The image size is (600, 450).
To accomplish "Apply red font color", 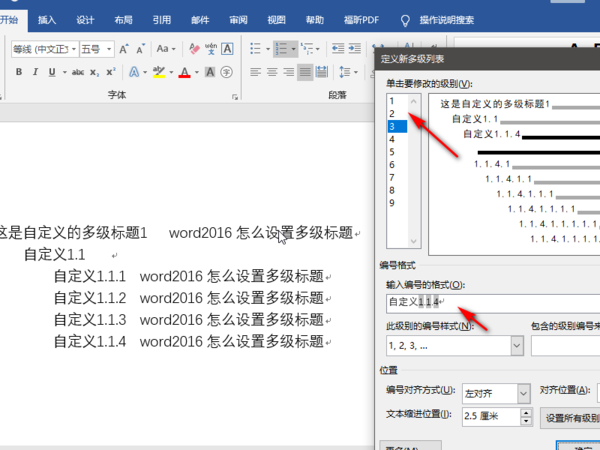I will click(184, 72).
